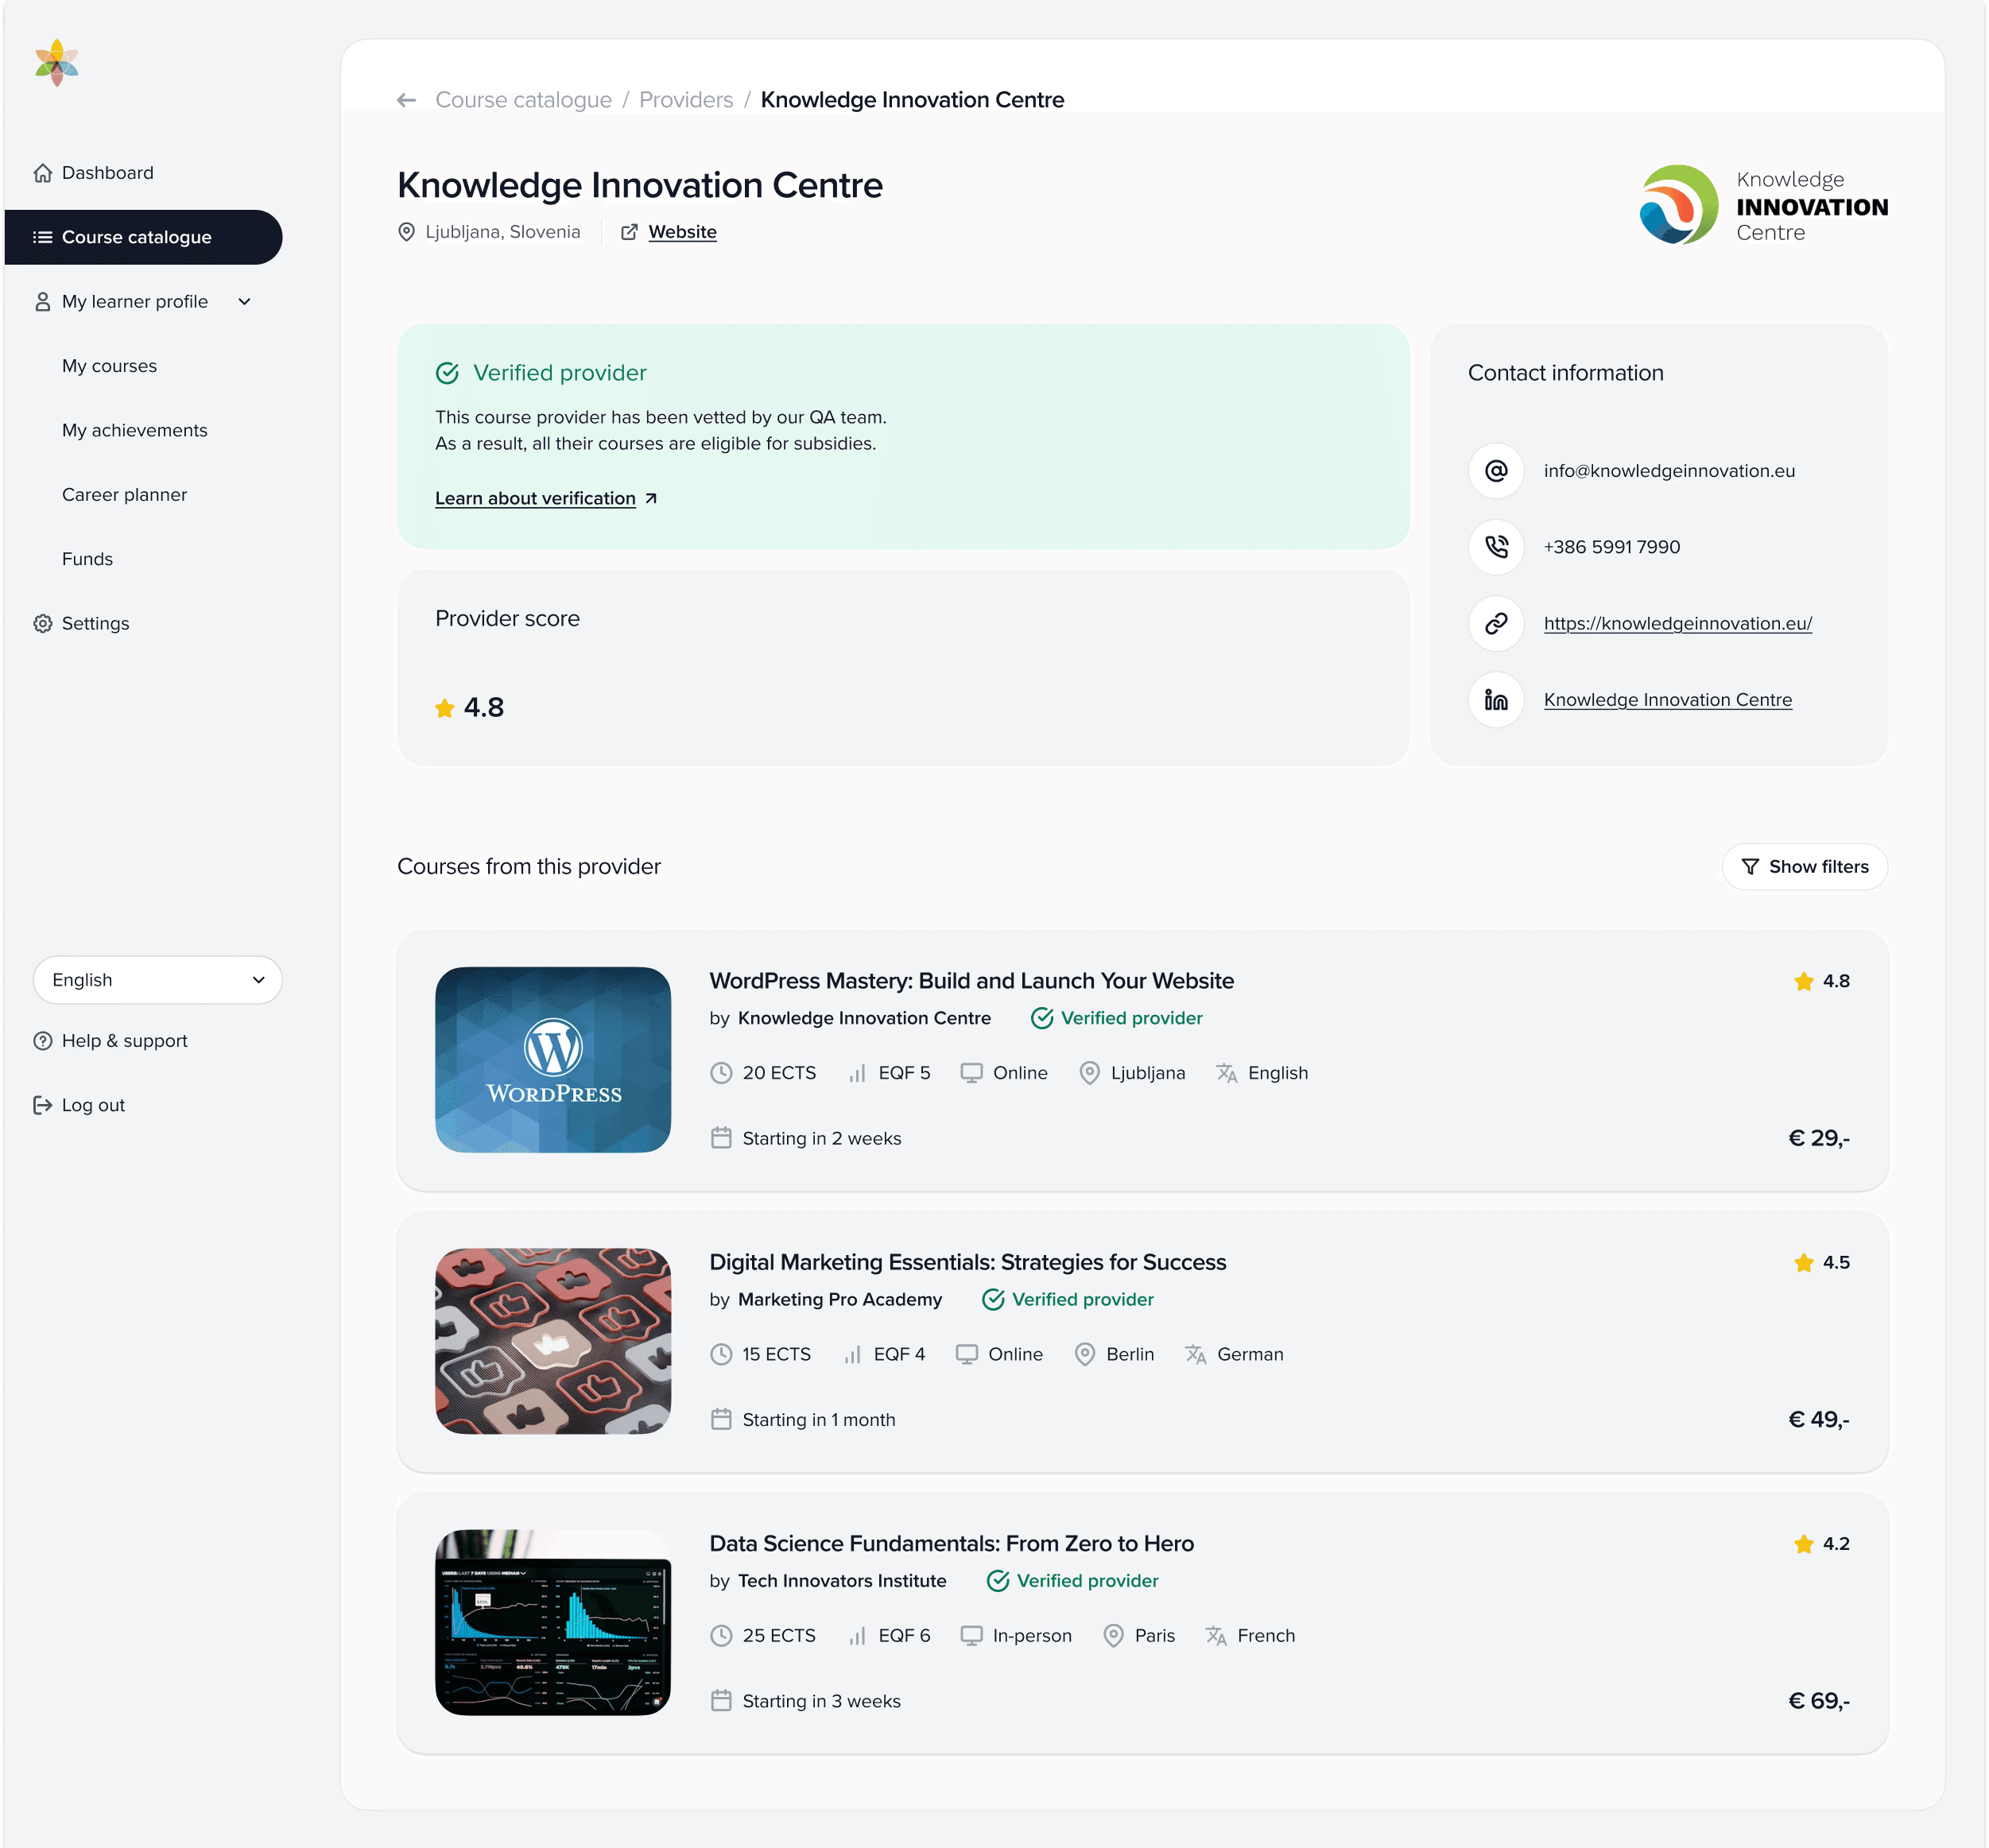Open Show filters for provider courses
Screen dimensions: 1989x1848
point(1804,866)
